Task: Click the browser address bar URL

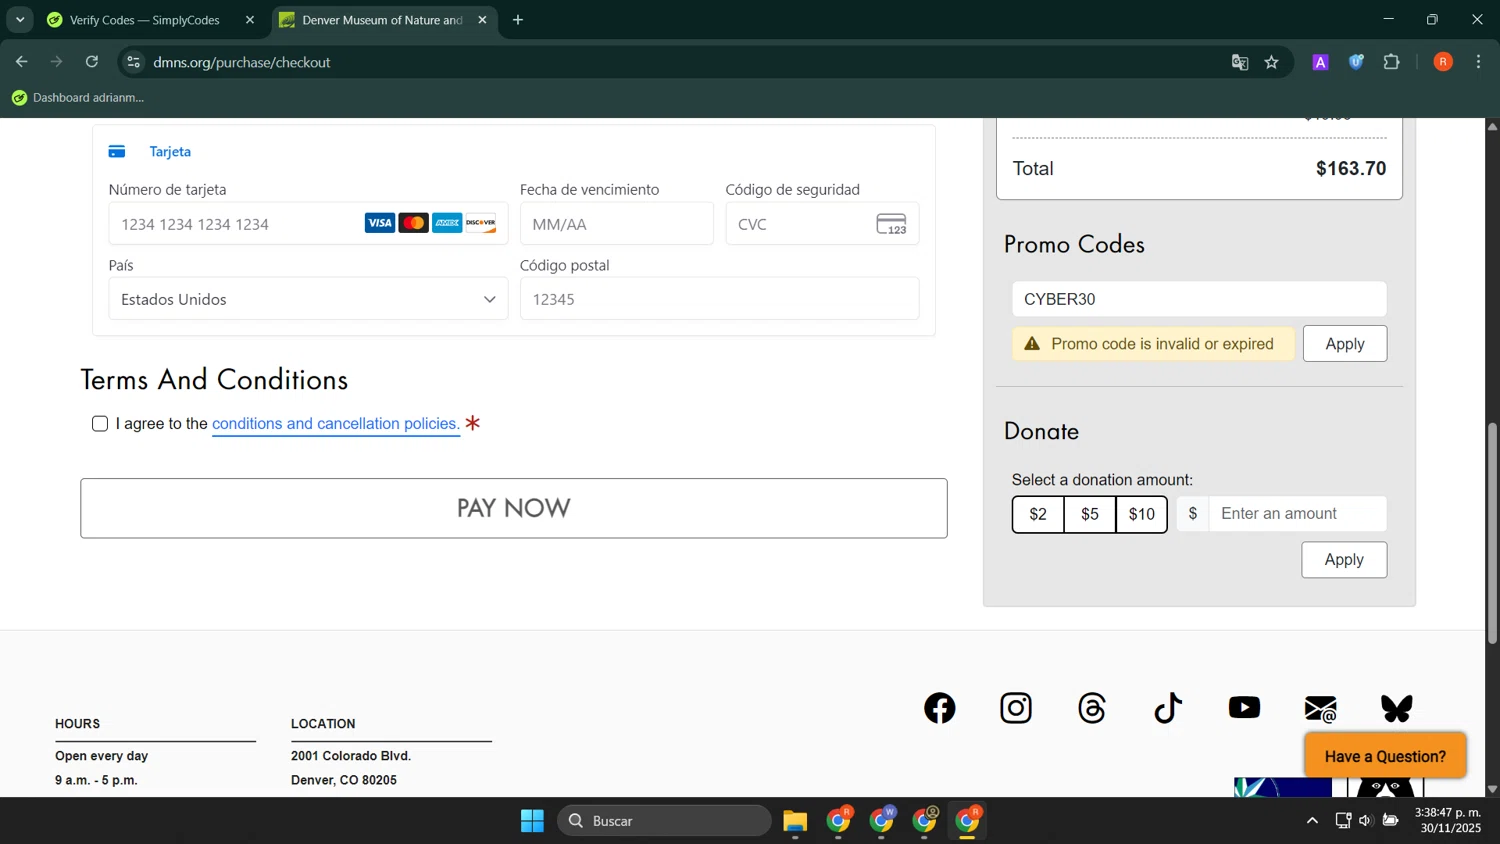Action: click(242, 62)
